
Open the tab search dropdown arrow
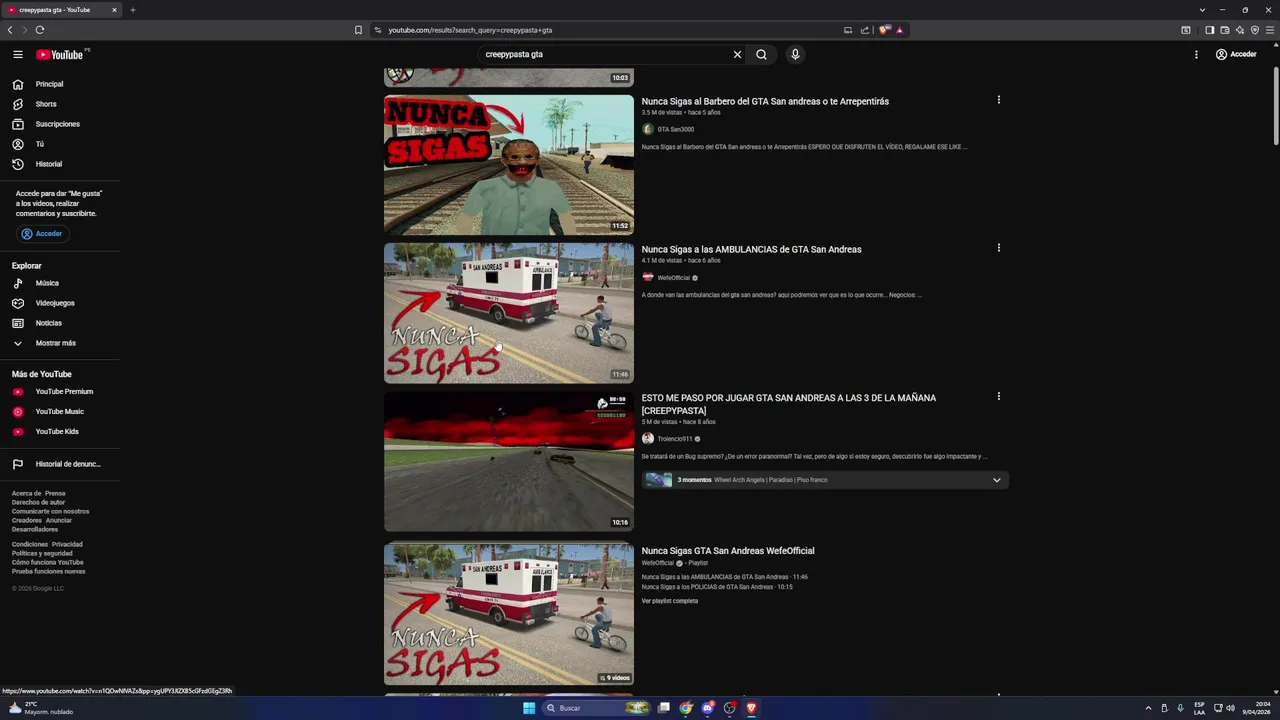tap(1202, 10)
